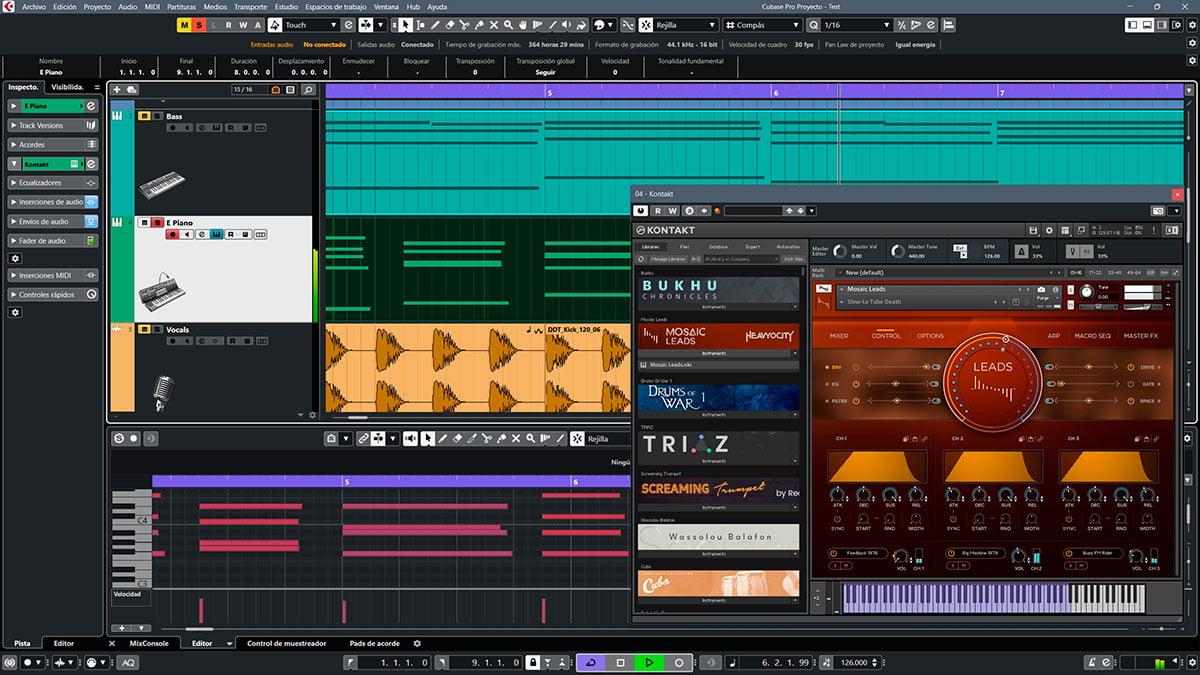The image size is (1200, 675).
Task: Open Edit Instrument button on Bass track
Action: click(x=215, y=127)
